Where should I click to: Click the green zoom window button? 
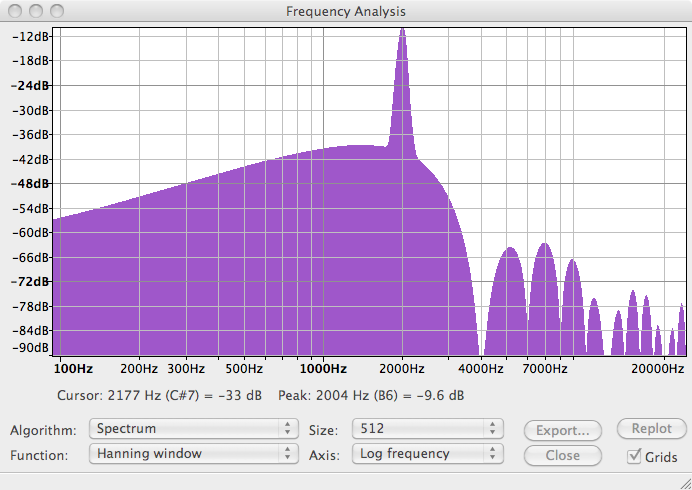57,11
